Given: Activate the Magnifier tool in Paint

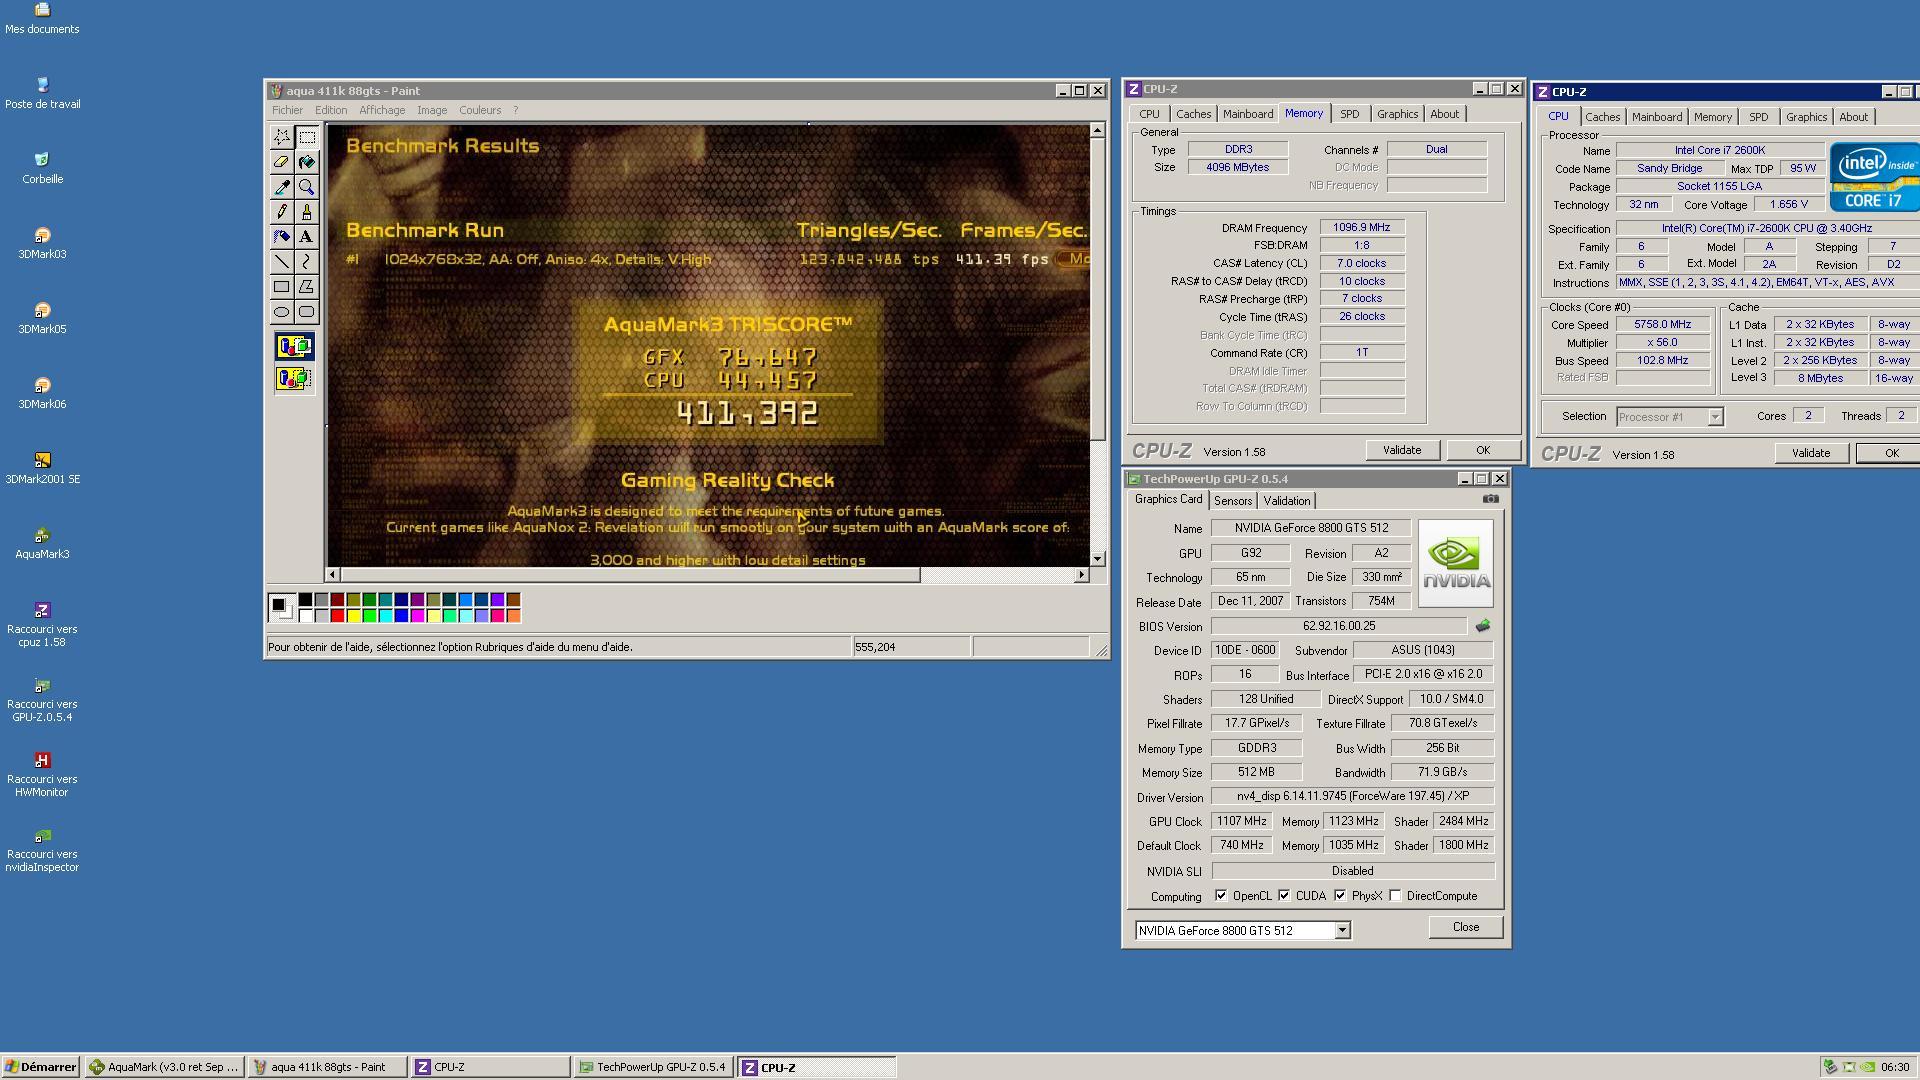Looking at the screenshot, I should [307, 187].
